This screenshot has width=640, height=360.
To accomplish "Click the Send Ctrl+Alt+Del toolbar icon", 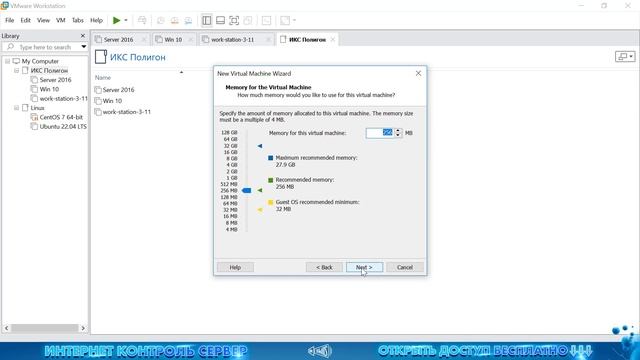I will pyautogui.click(x=142, y=20).
